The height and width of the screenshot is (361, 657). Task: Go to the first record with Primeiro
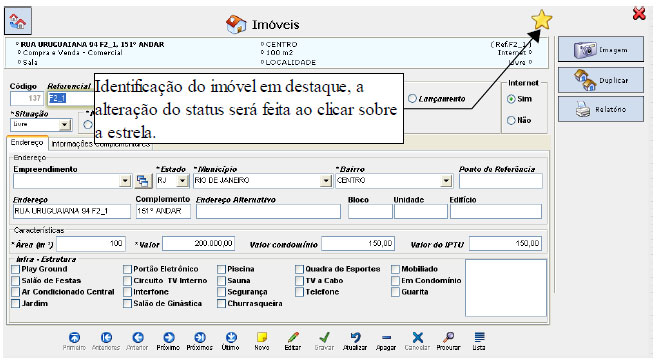click(x=74, y=338)
